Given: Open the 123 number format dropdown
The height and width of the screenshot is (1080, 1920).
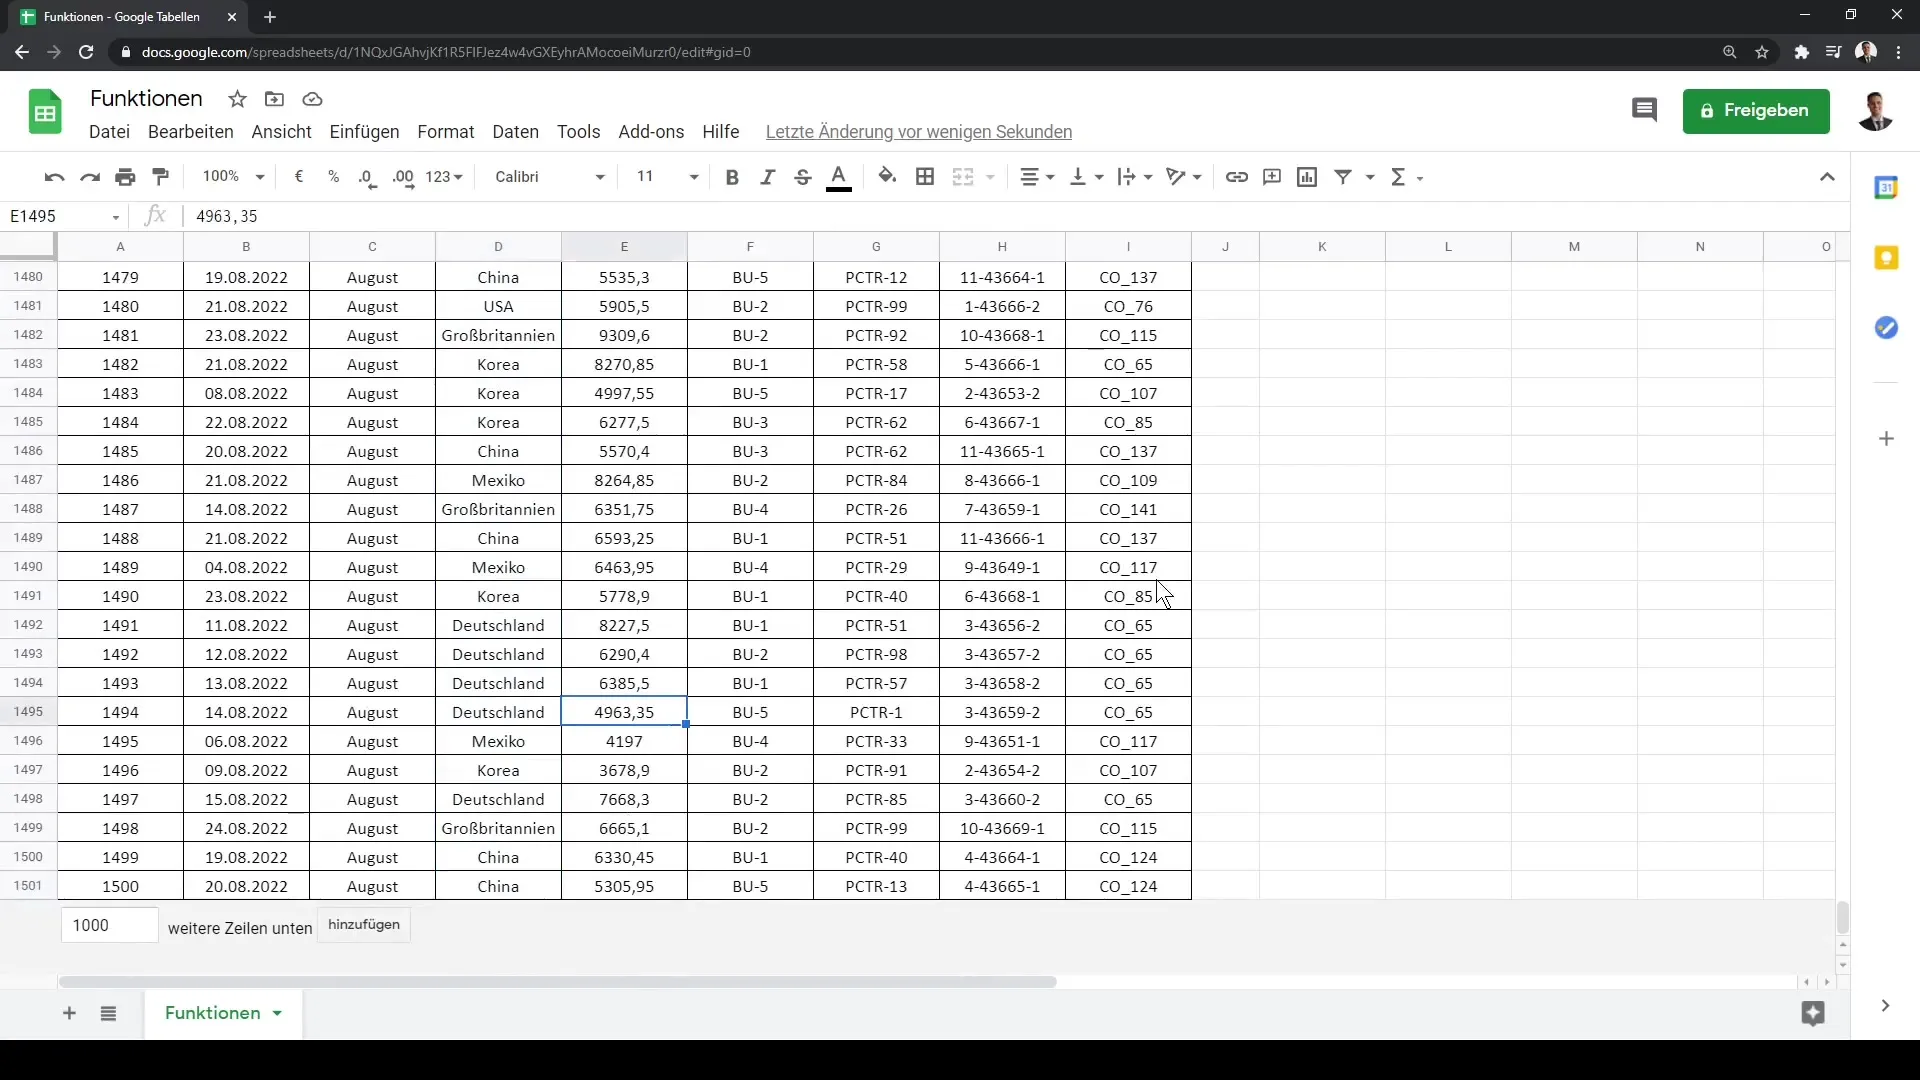Looking at the screenshot, I should coord(444,177).
